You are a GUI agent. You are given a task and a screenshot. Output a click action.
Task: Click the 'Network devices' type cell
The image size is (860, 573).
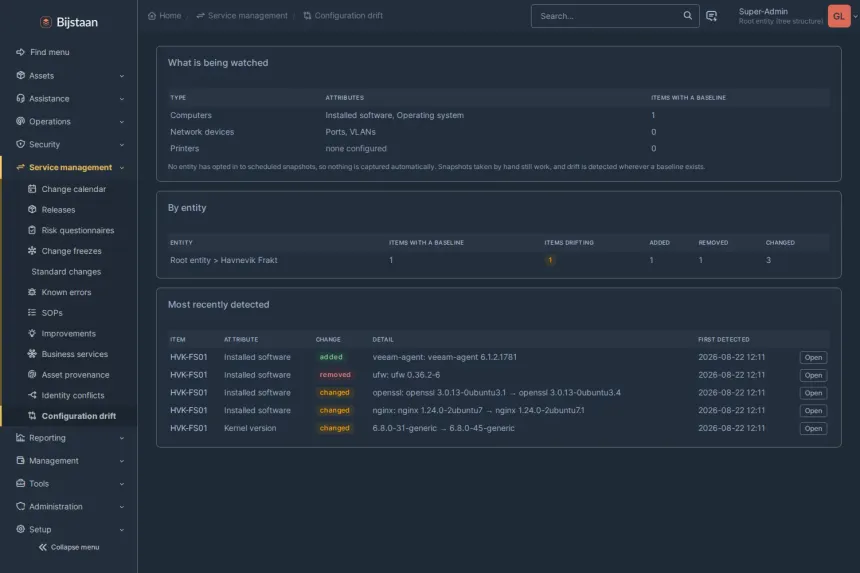pos(202,132)
